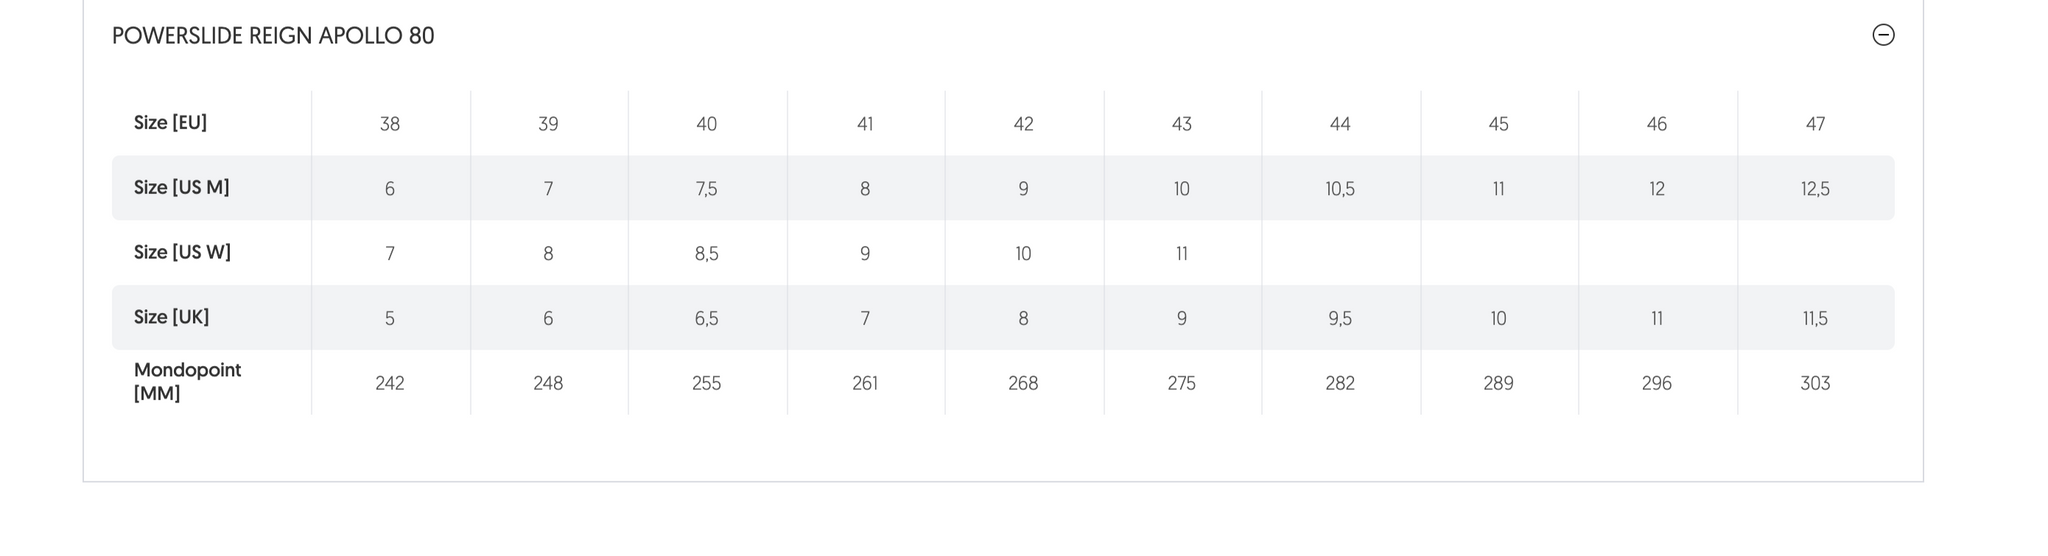2048x556 pixels.
Task: Select the Size [US M] row label
Action: click(x=182, y=188)
